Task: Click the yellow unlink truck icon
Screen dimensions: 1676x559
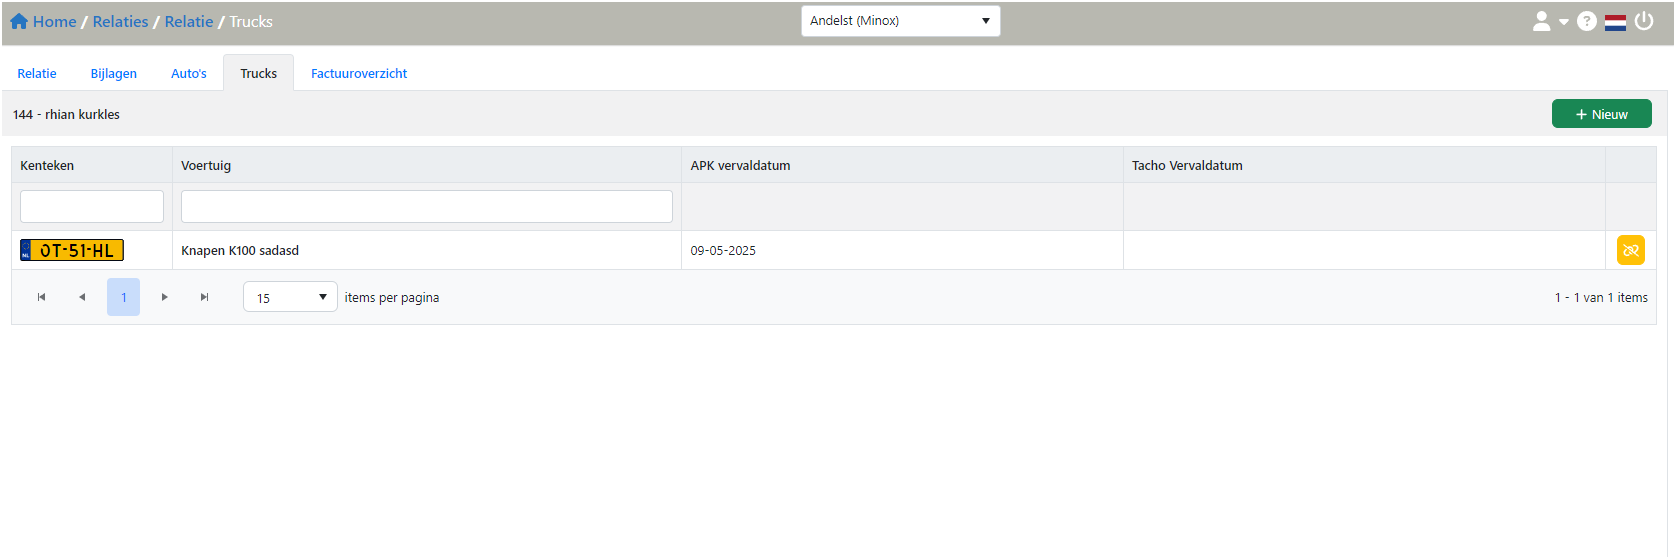Action: (1630, 250)
